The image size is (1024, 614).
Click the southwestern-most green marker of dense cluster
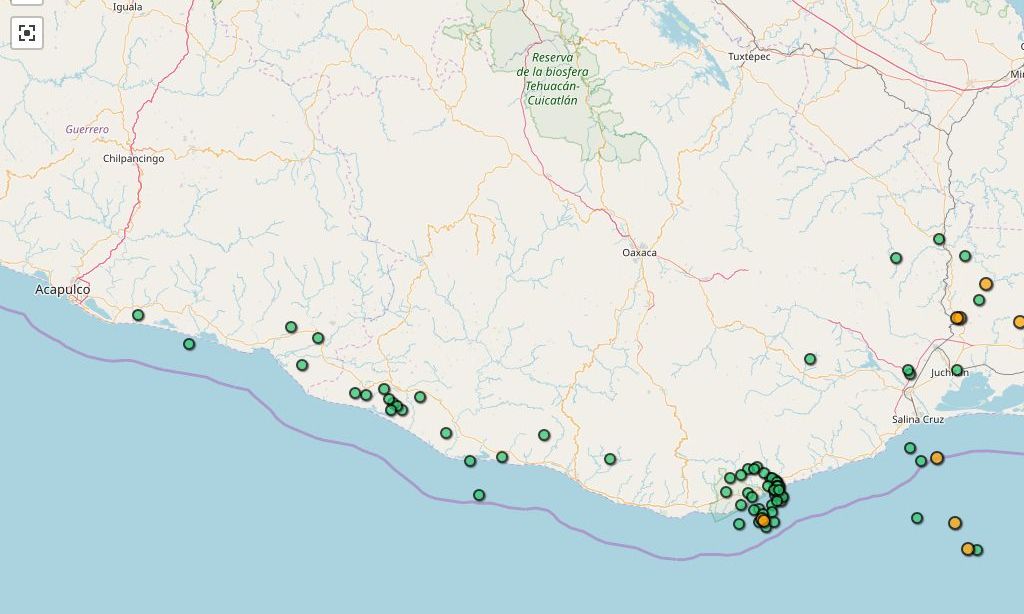[739, 524]
